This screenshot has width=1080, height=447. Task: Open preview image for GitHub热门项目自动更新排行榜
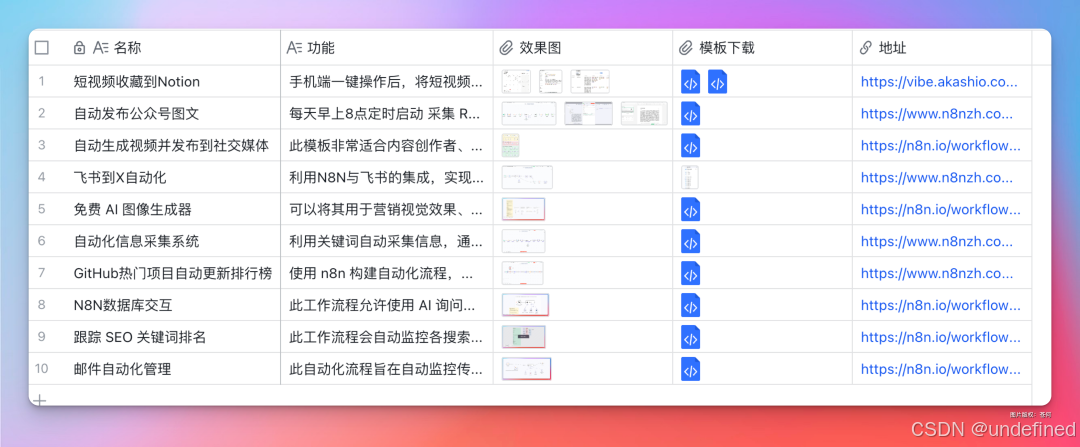523,273
